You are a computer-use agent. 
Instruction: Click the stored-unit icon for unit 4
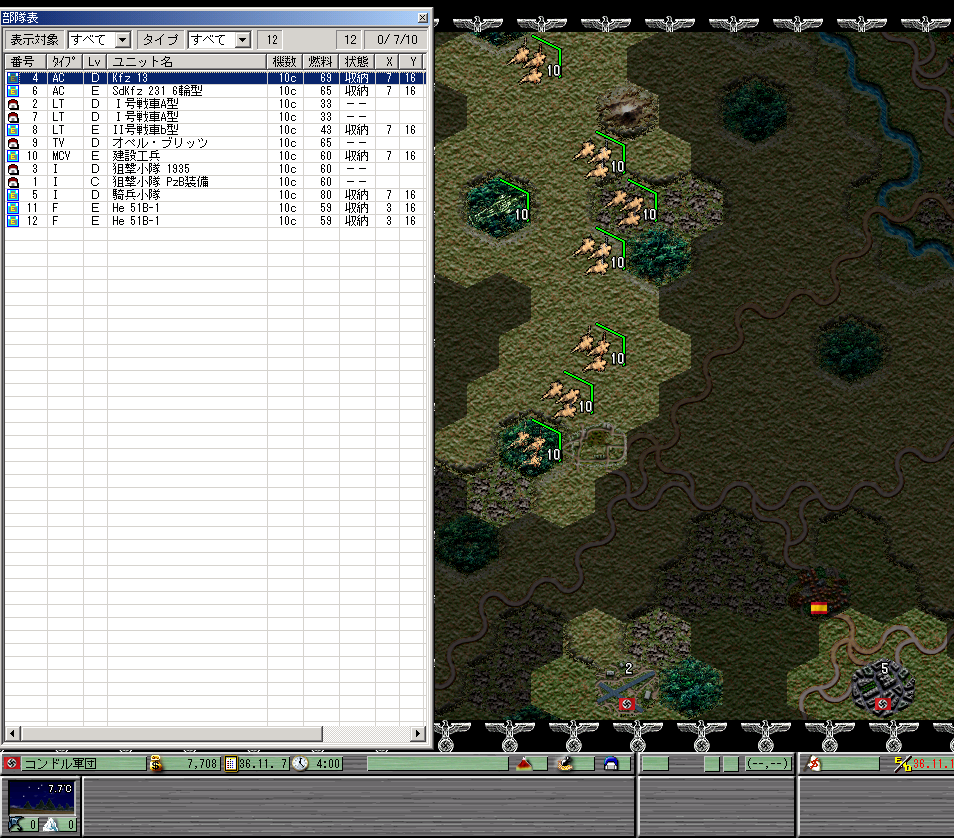click(x=13, y=78)
